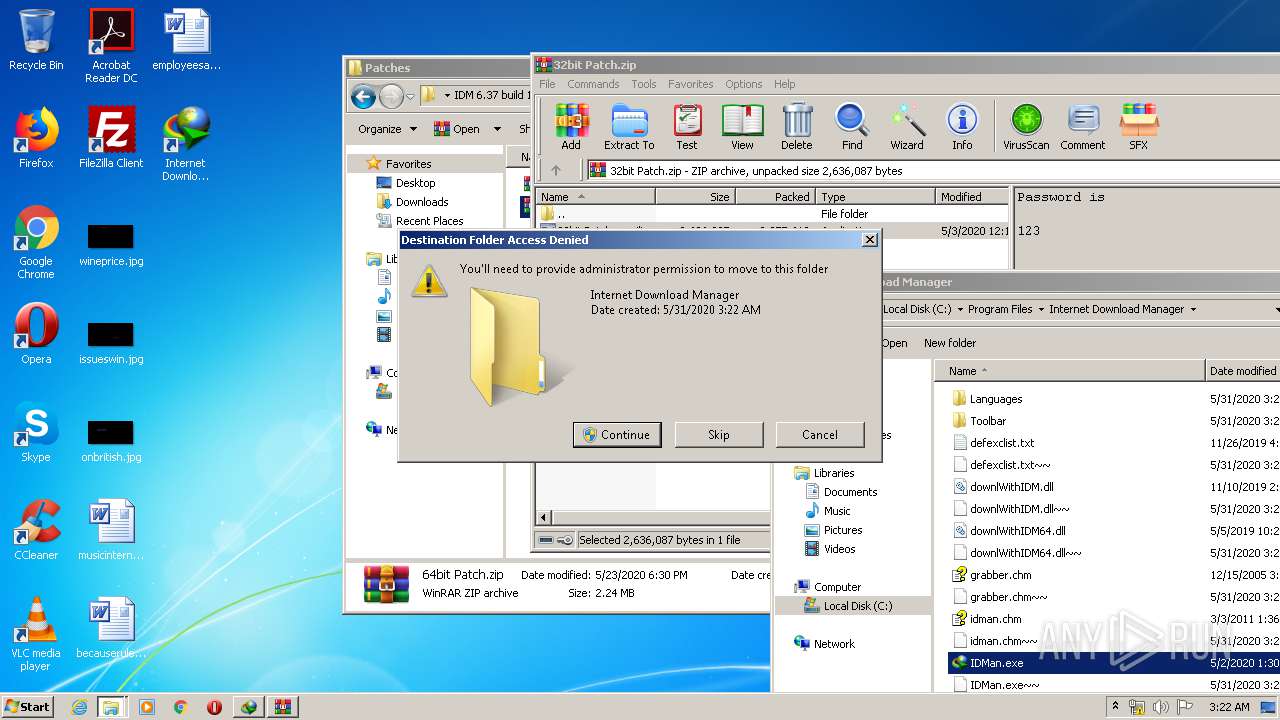Click the WinRAR horizontal scrollbar left arrow
The width and height of the screenshot is (1280, 720).
coord(545,517)
